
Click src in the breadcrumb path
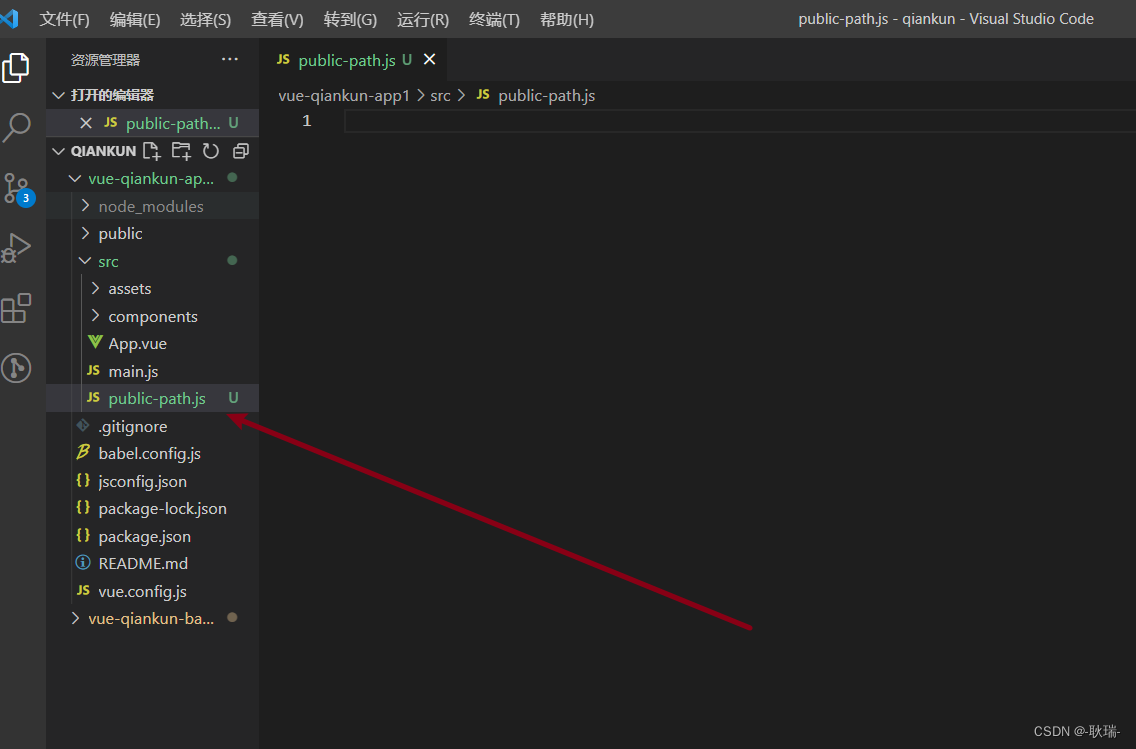(440, 96)
